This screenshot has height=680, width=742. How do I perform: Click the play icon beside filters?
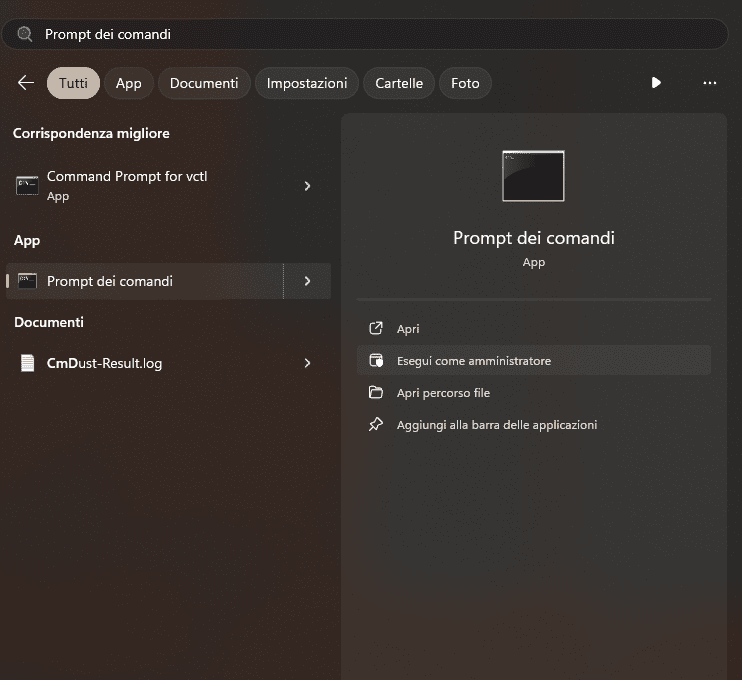[x=656, y=83]
